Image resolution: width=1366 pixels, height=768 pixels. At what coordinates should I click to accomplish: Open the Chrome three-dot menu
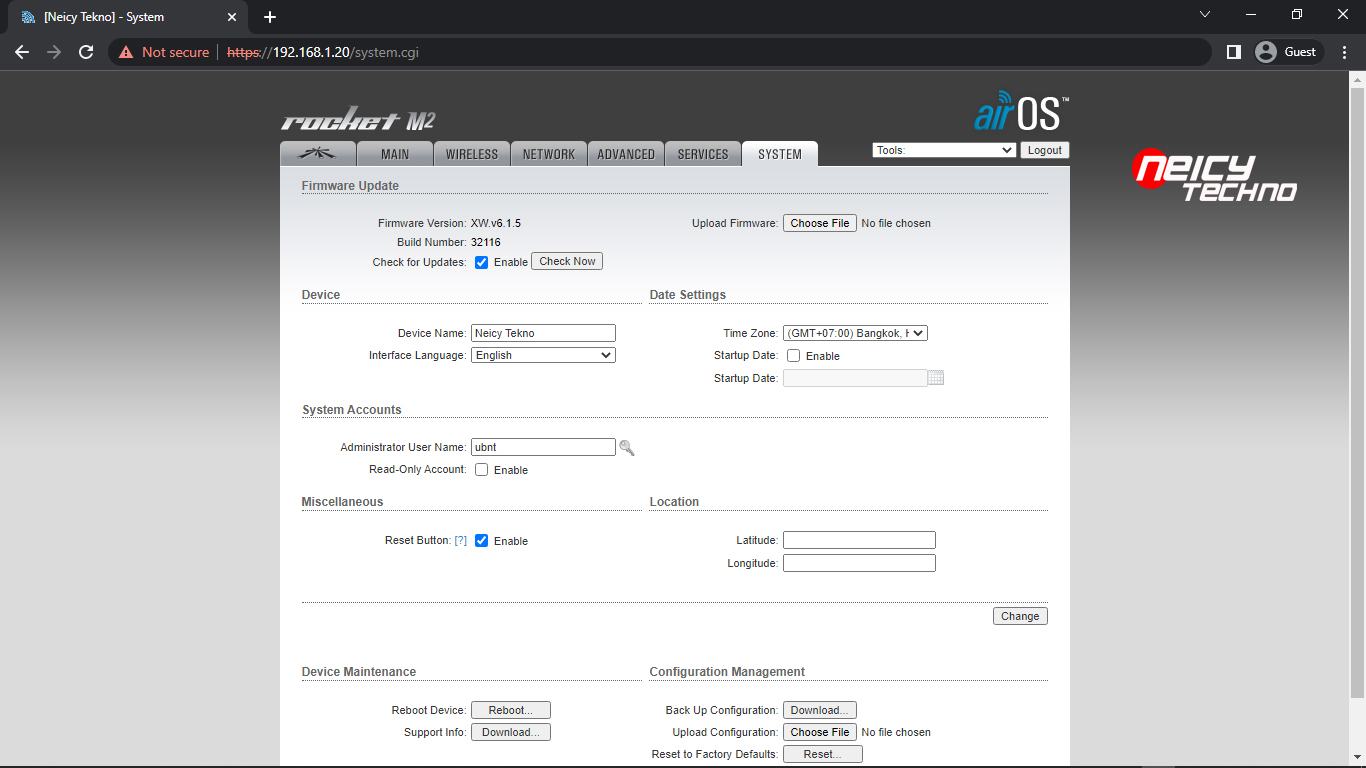pos(1345,52)
